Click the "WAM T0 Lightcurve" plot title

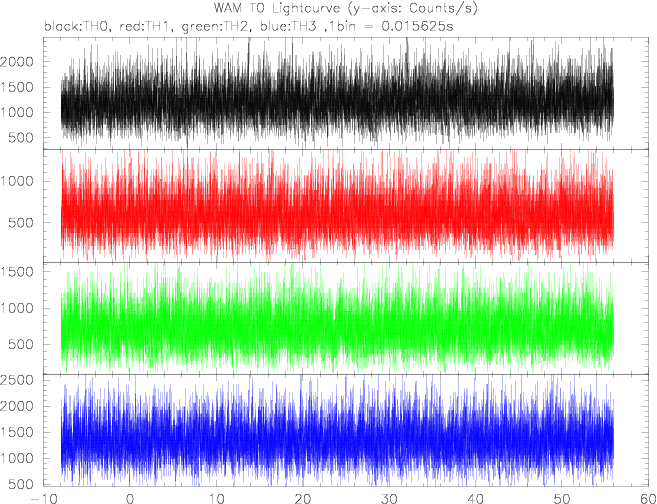[277, 8]
